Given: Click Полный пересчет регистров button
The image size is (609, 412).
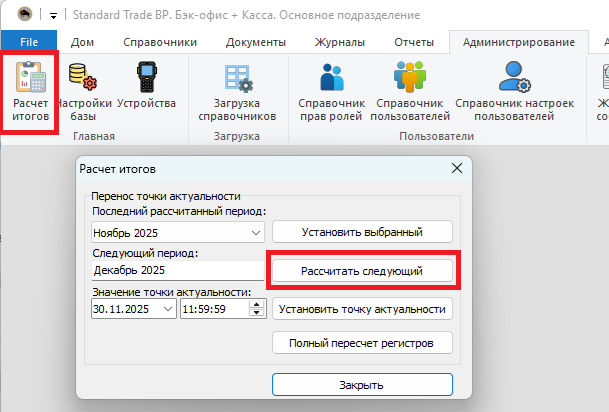Looking at the screenshot, I should 362,343.
